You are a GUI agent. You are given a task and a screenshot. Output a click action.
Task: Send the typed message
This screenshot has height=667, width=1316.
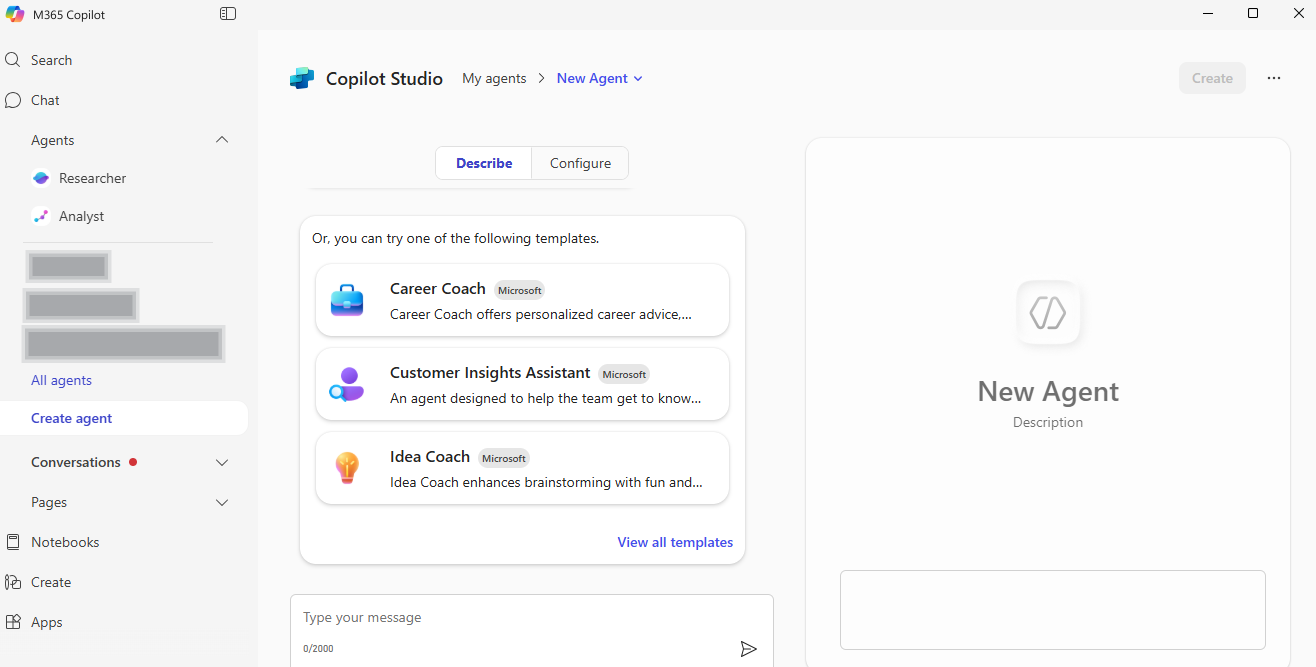(748, 648)
